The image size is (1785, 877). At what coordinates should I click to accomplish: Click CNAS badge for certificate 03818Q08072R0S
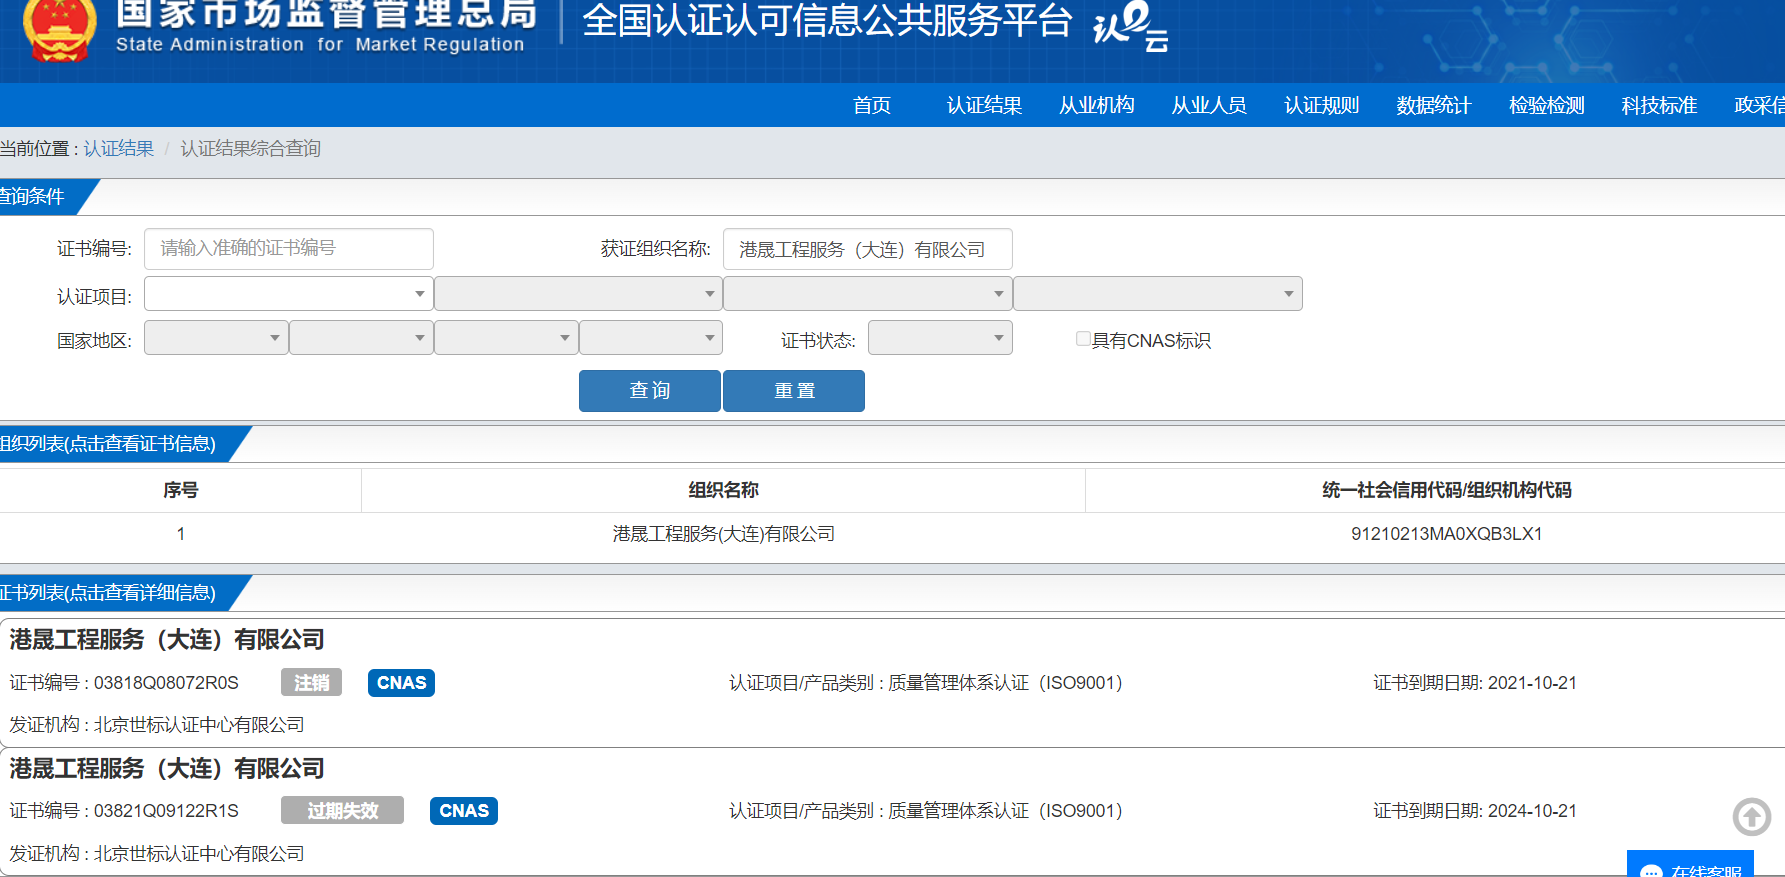pyautogui.click(x=401, y=683)
